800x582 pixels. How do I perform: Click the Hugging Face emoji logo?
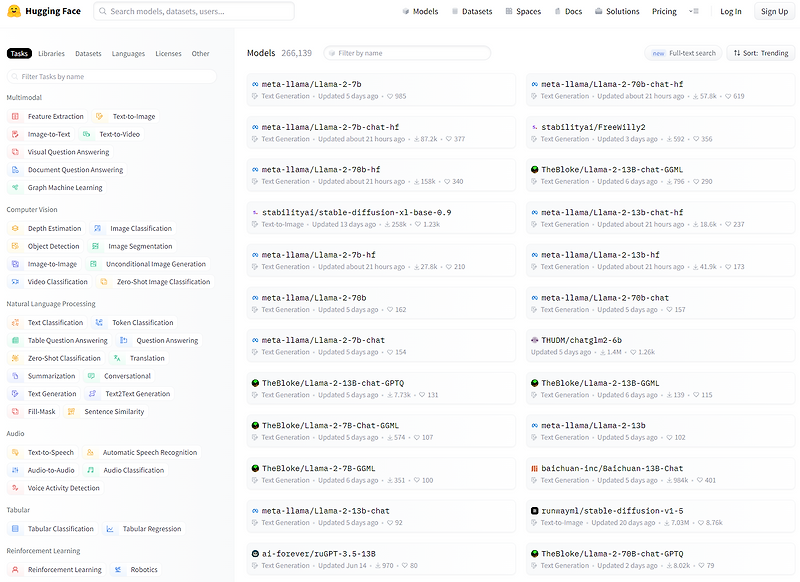[14, 11]
